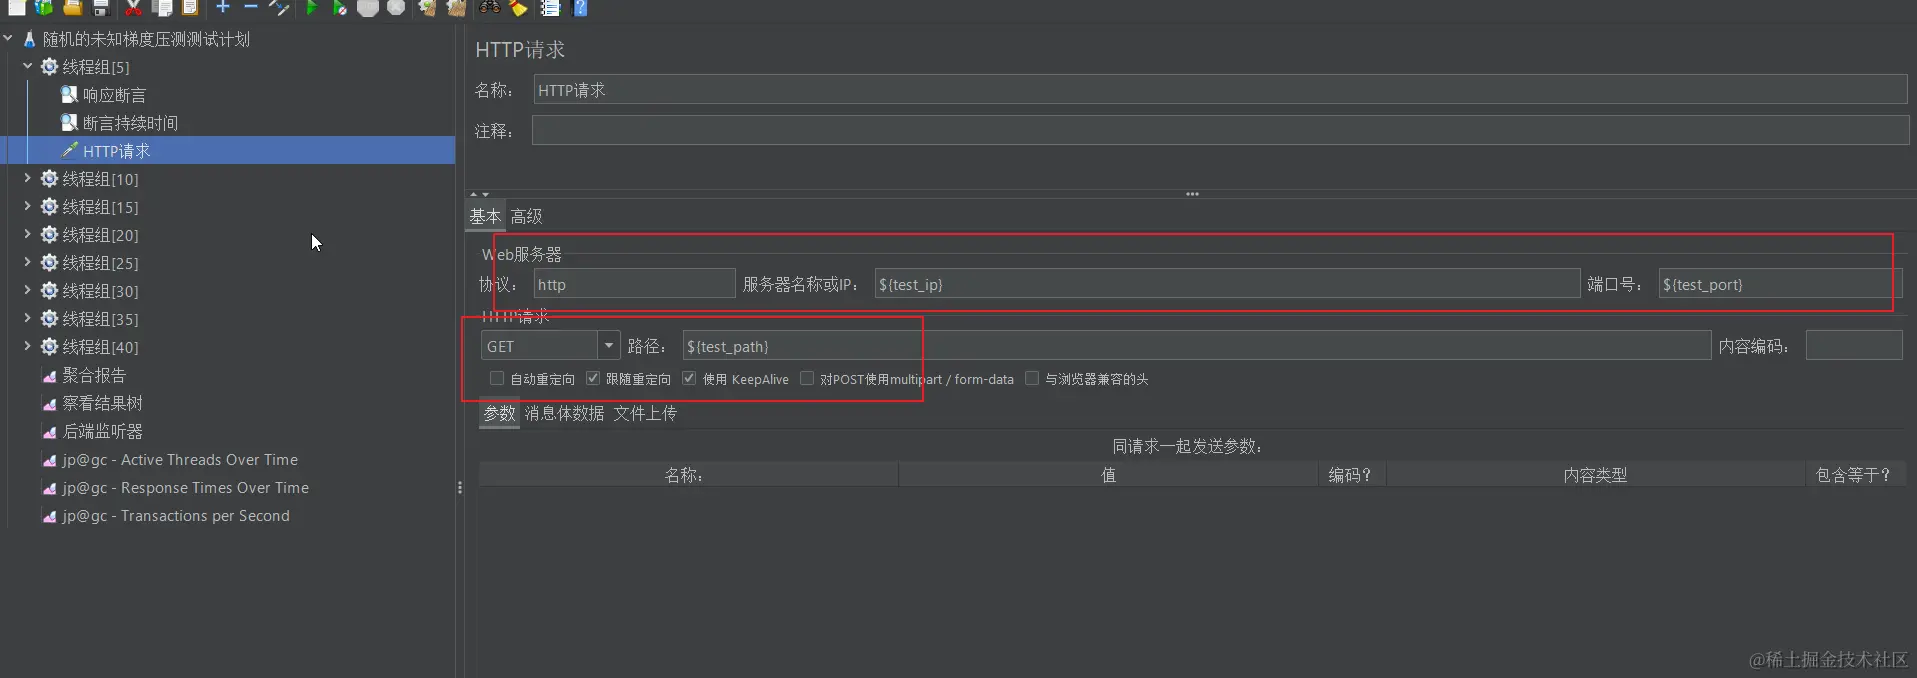
Task: Click the Toggle enable/disable icon
Action: click(279, 7)
